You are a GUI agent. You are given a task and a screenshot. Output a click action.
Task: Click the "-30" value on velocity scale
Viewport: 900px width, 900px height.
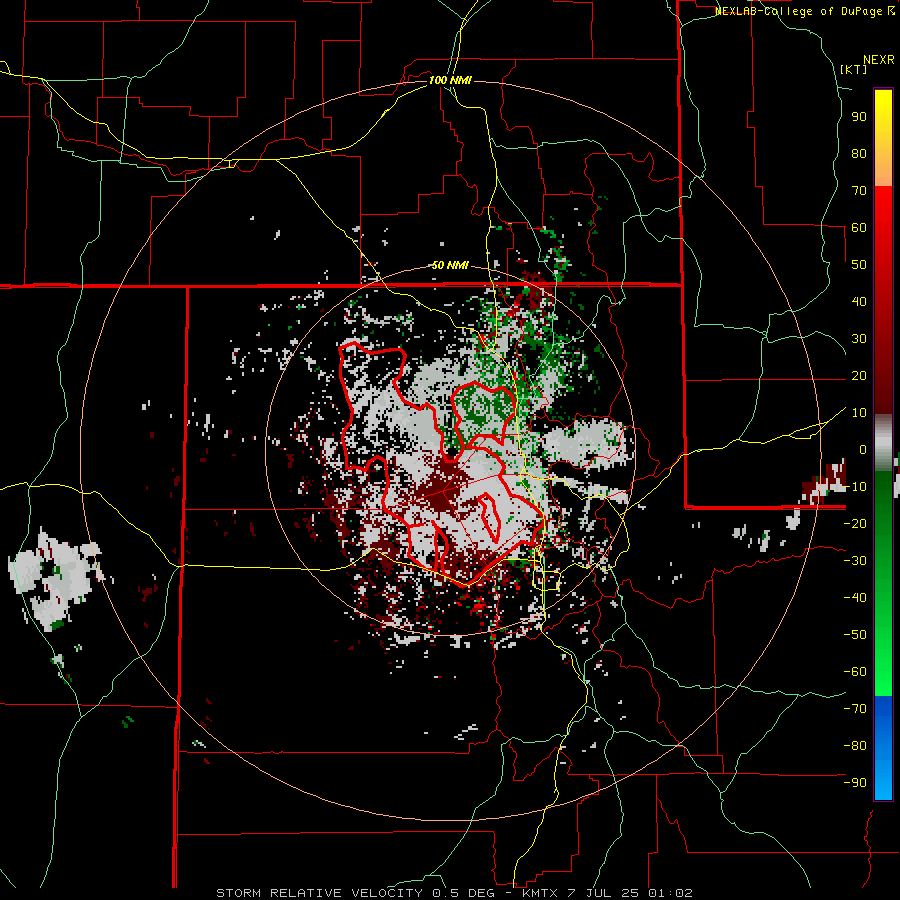tap(855, 561)
